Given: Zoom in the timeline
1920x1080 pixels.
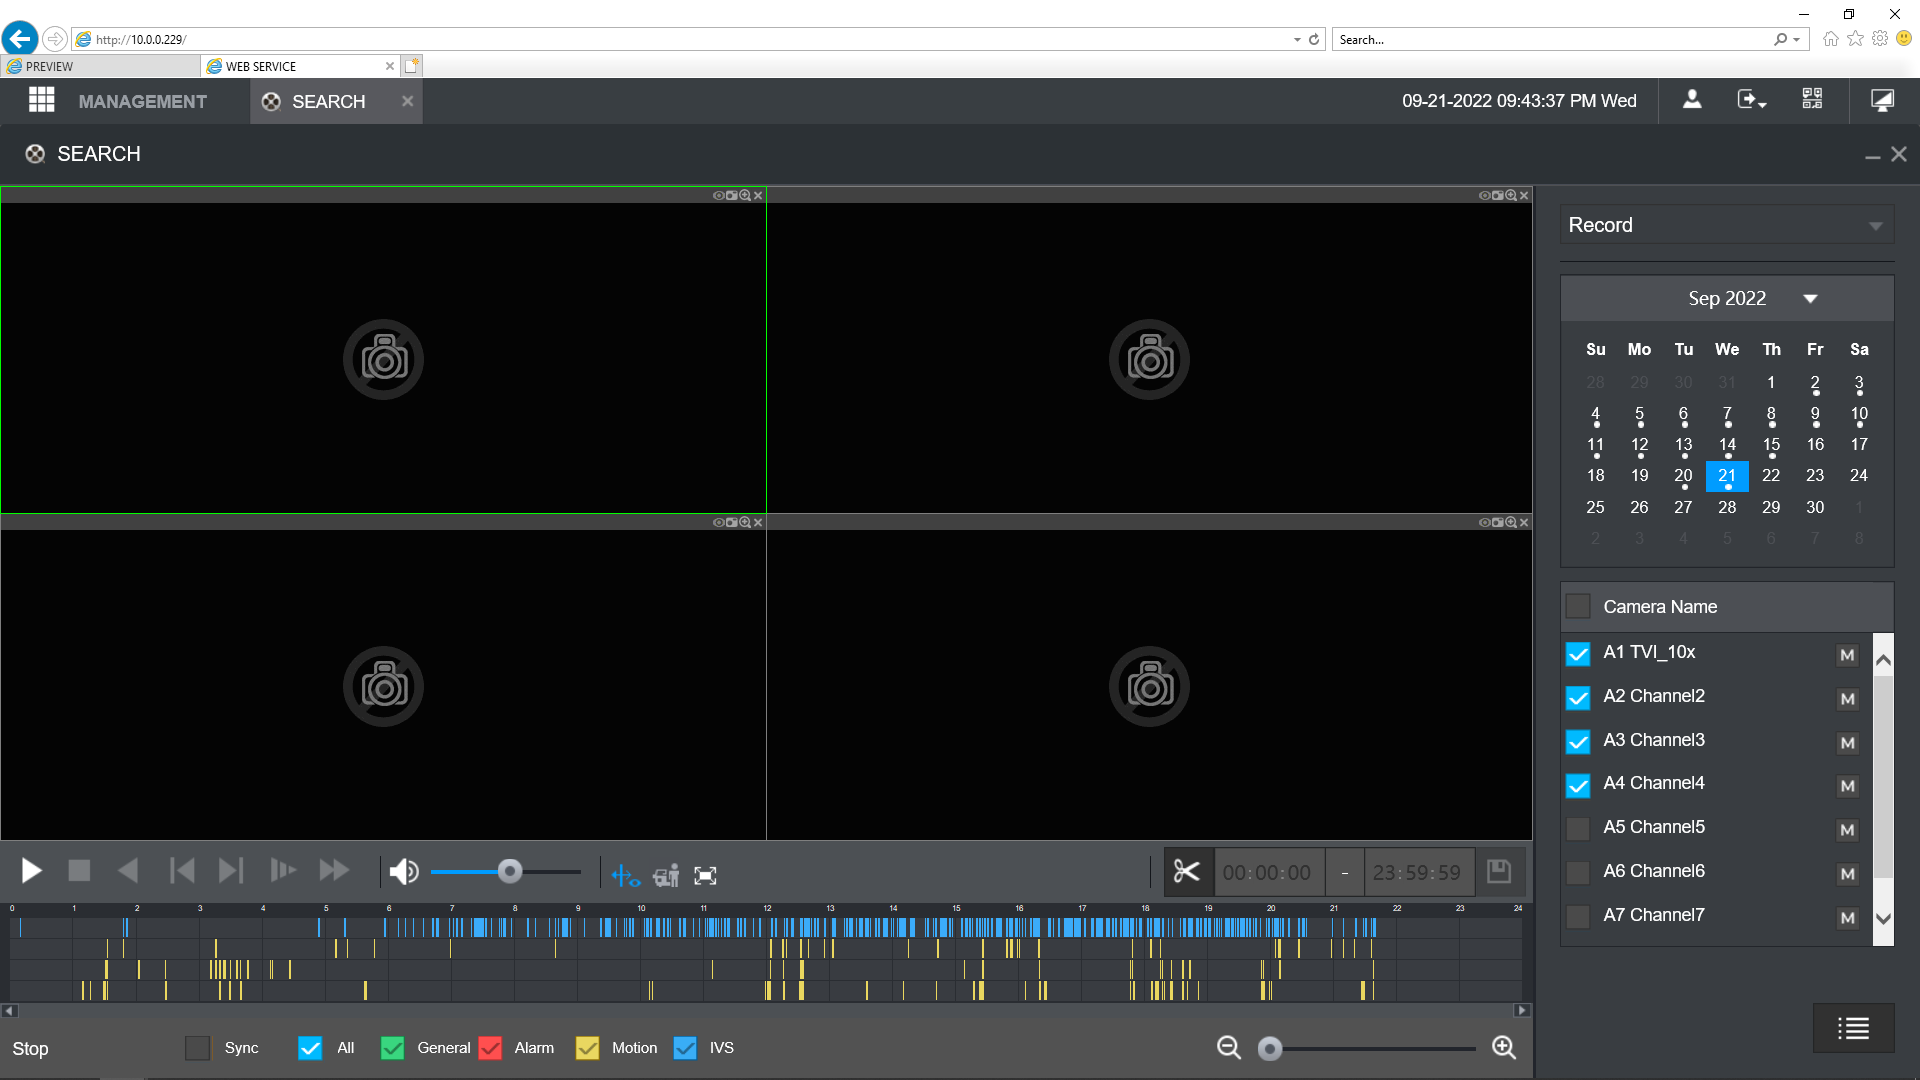Looking at the screenshot, I should click(1504, 1048).
